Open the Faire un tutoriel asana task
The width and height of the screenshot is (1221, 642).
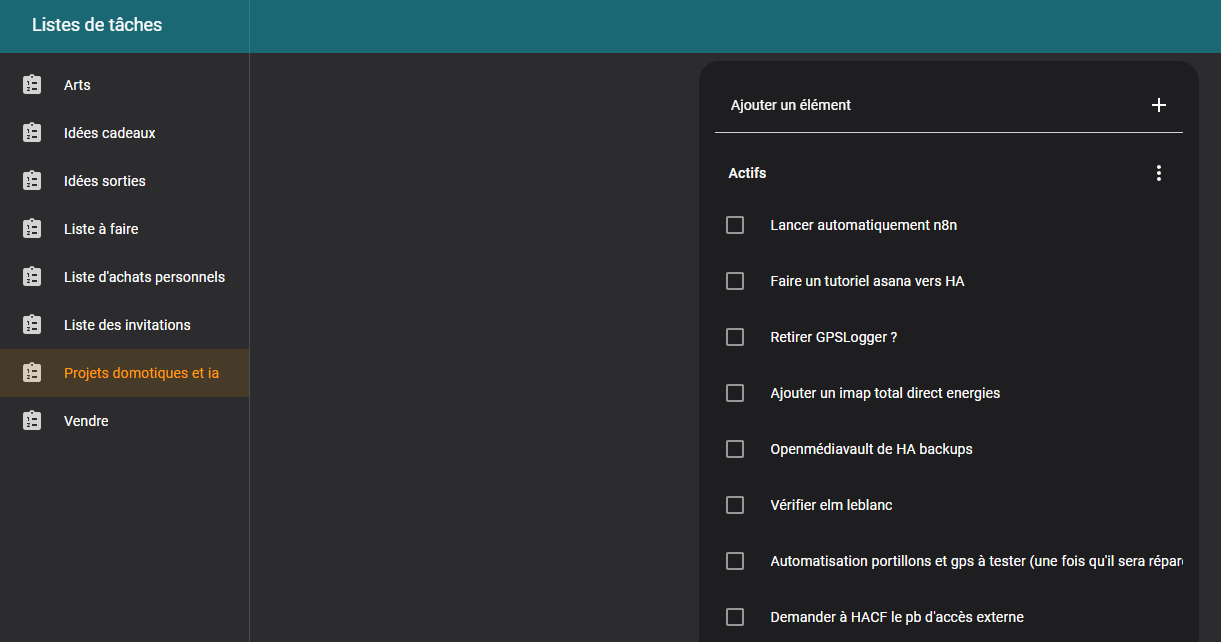pos(867,281)
